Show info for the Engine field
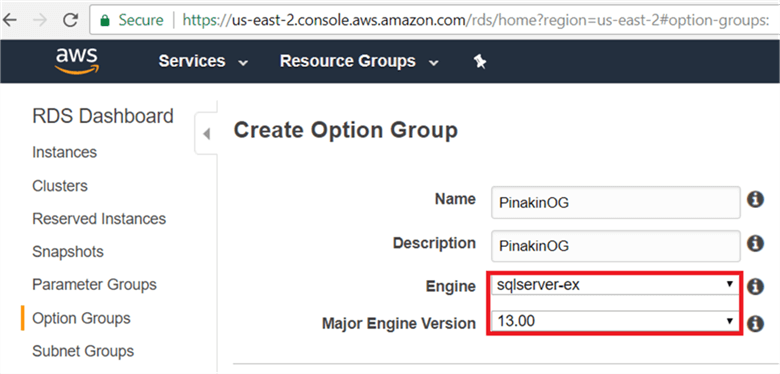 (x=755, y=286)
